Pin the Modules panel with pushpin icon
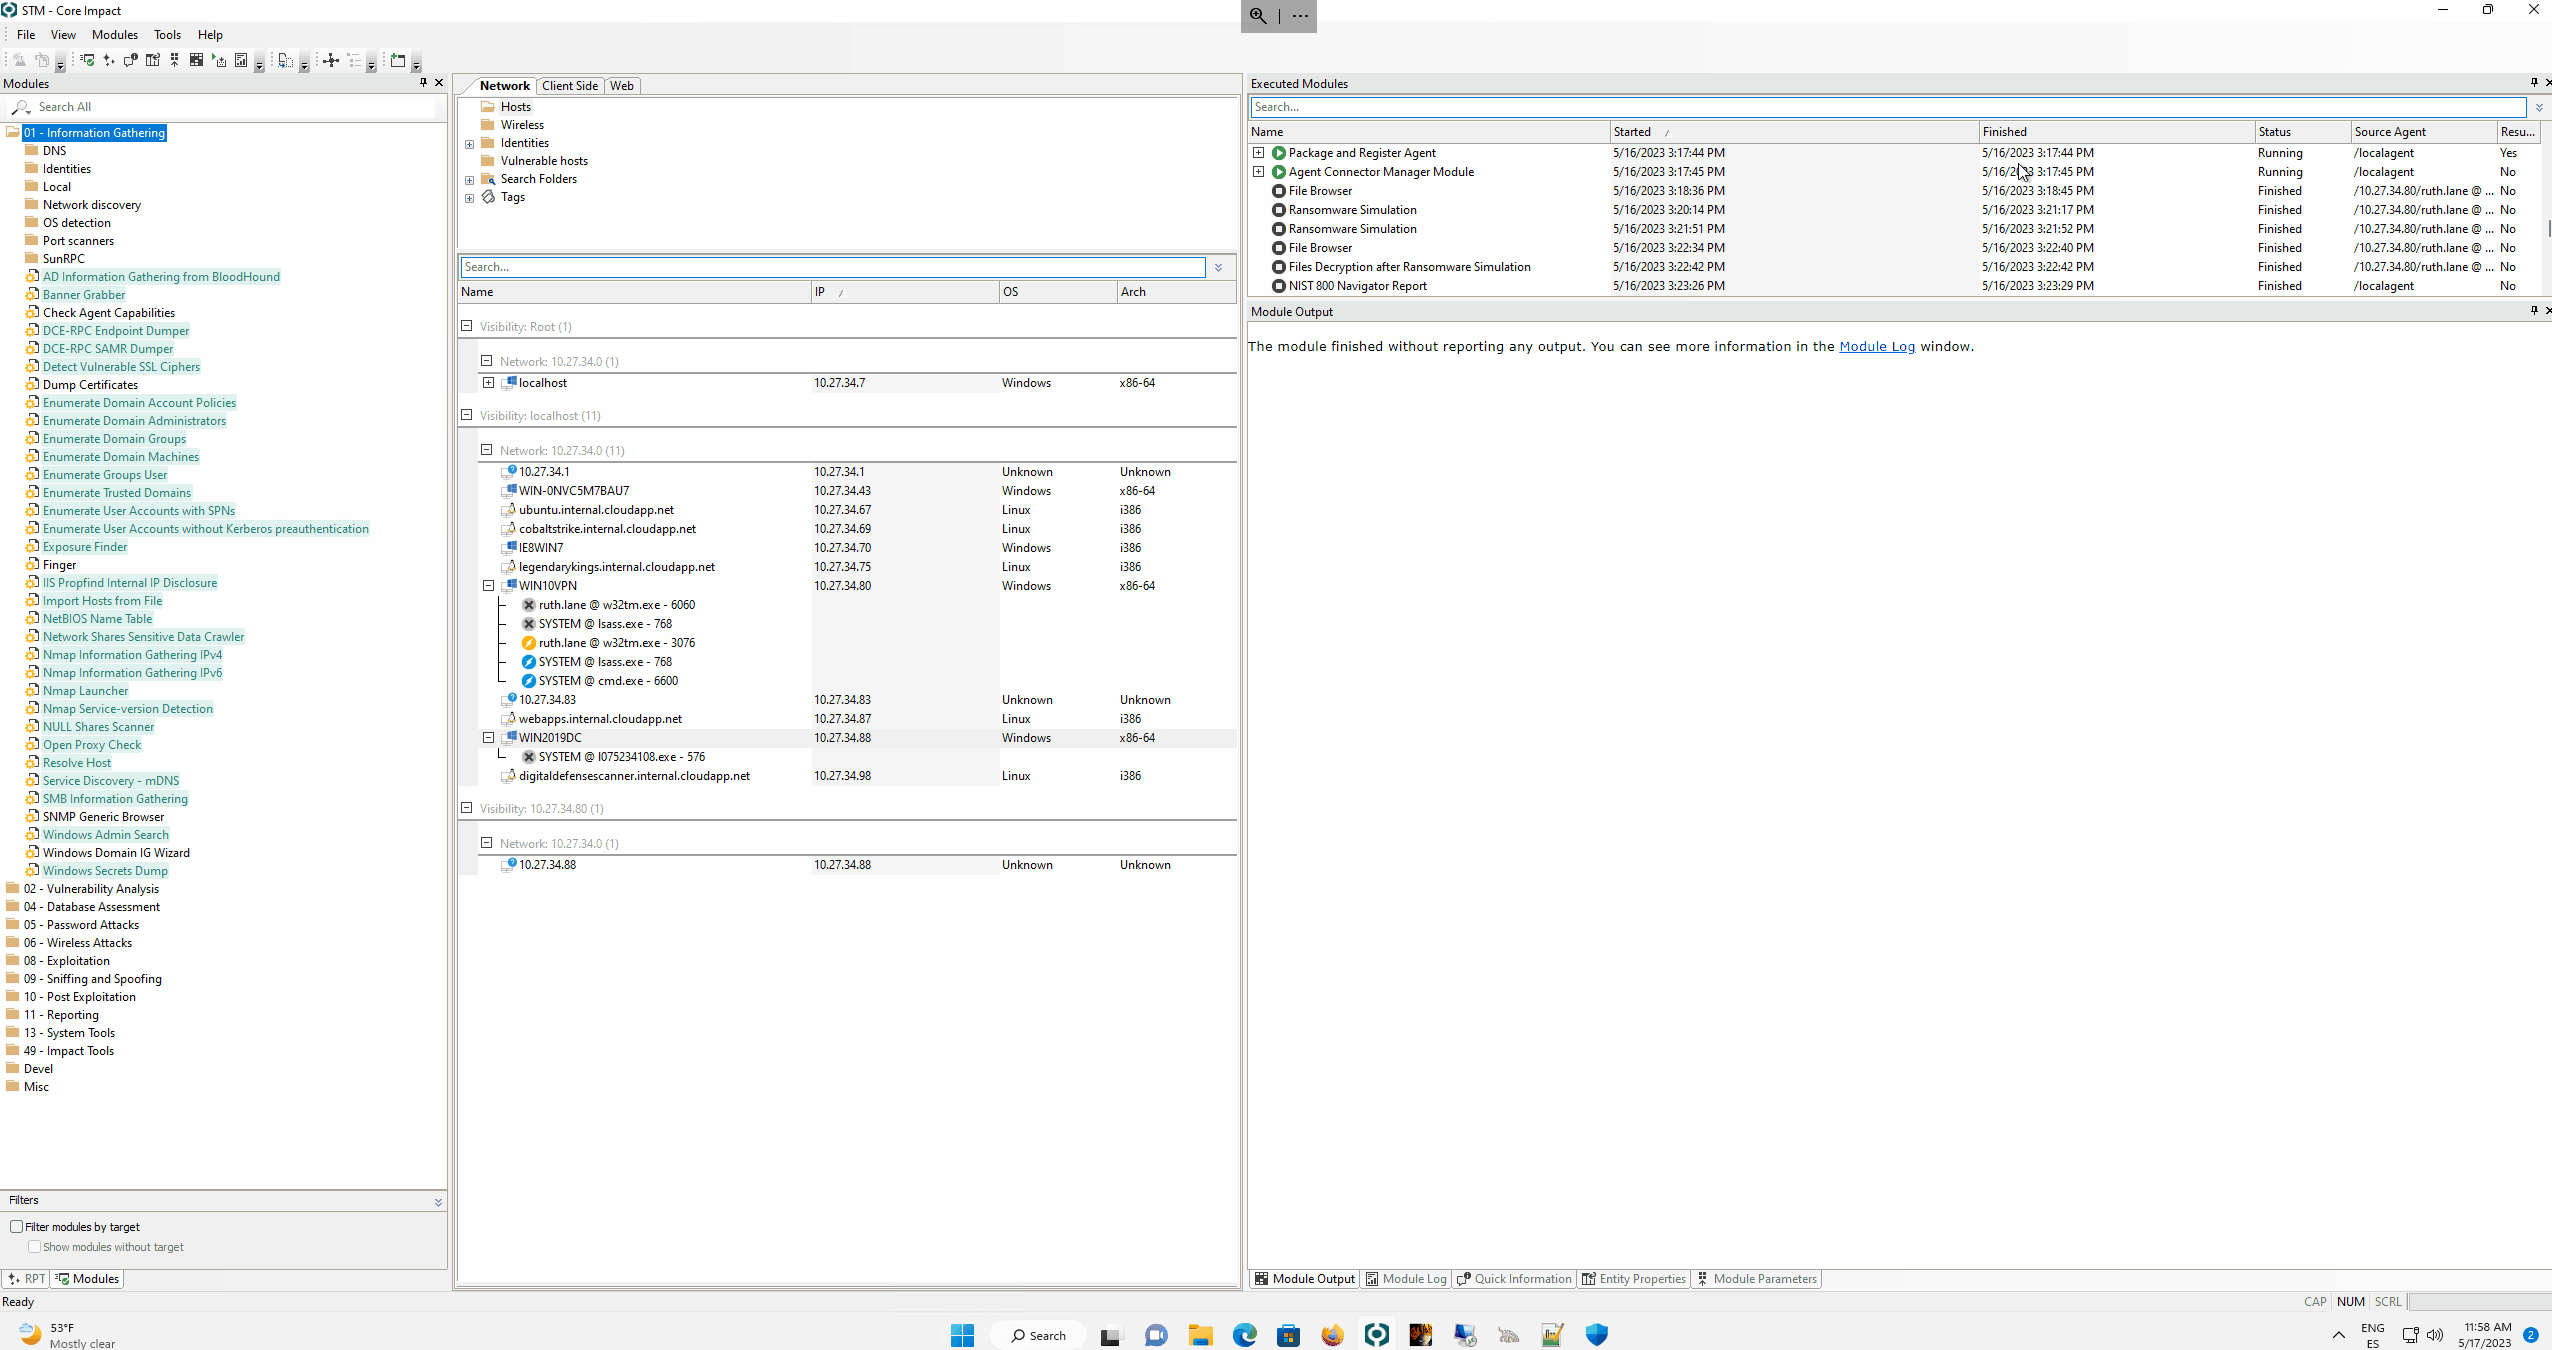The width and height of the screenshot is (2552, 1350). (x=423, y=83)
